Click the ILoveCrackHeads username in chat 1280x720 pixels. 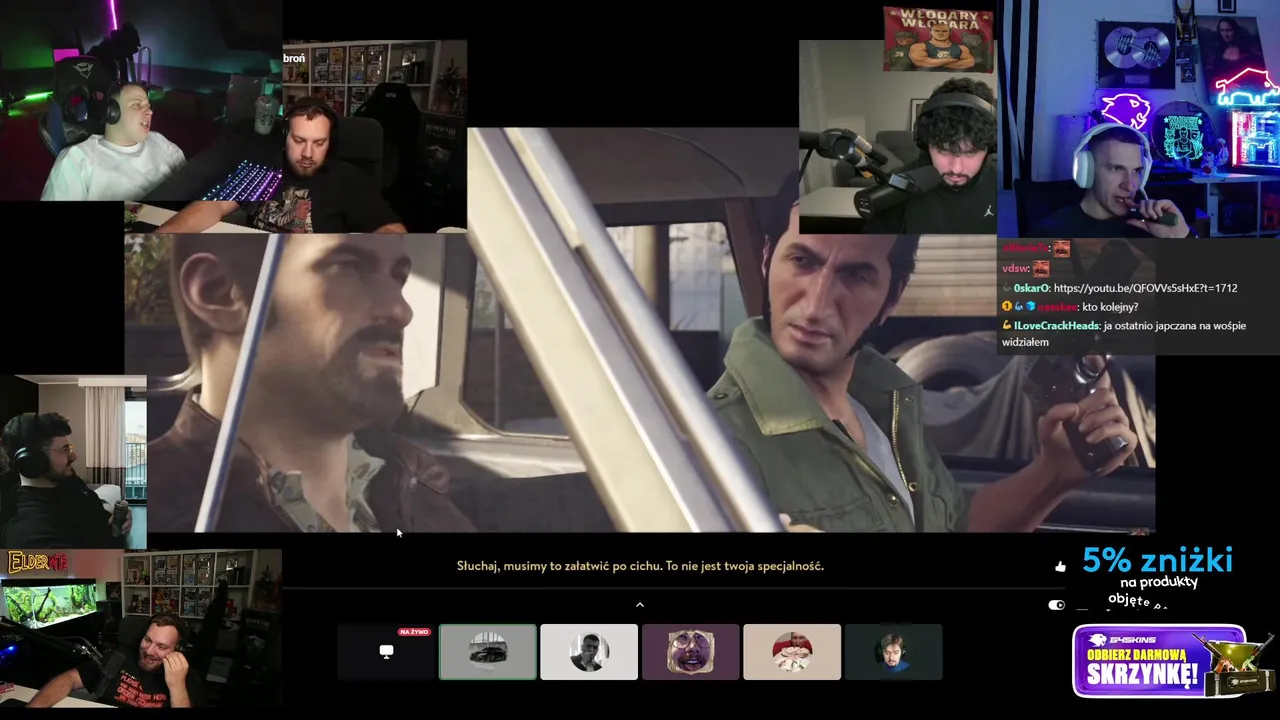click(1056, 326)
